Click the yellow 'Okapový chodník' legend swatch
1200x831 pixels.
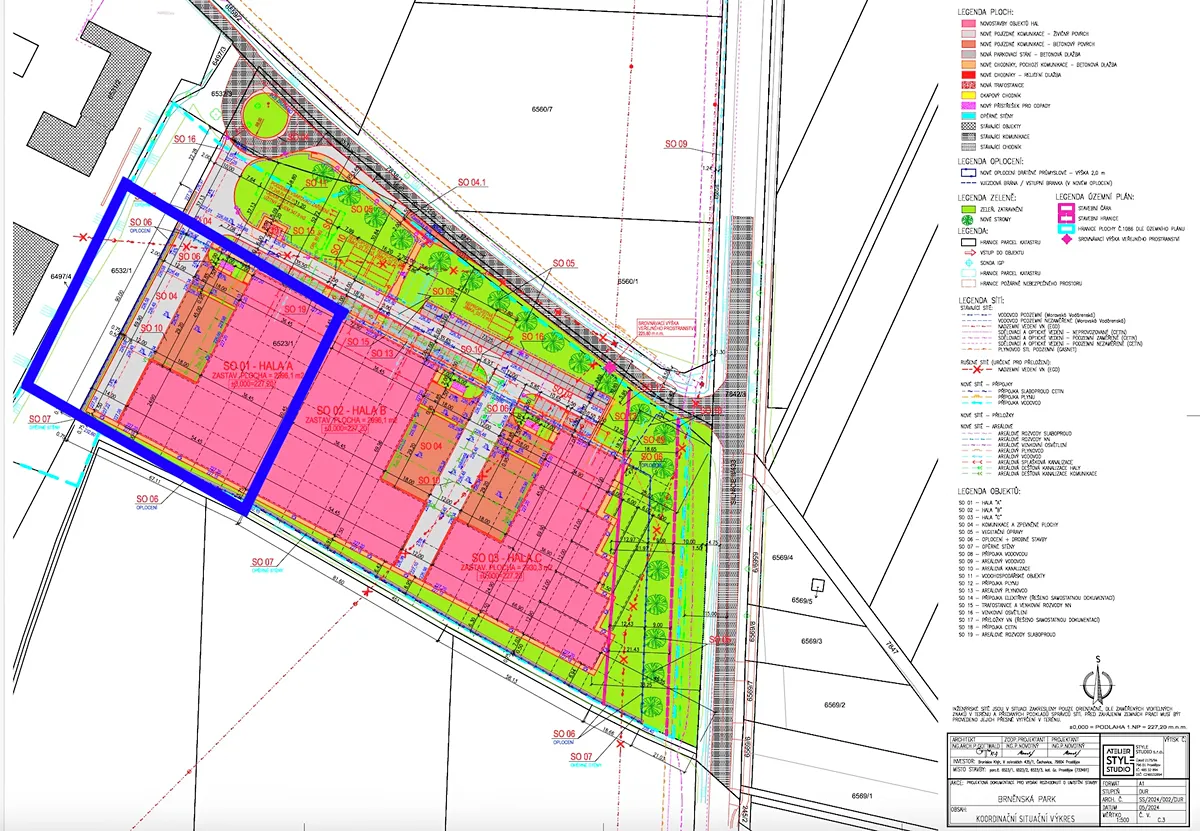pyautogui.click(x=968, y=95)
